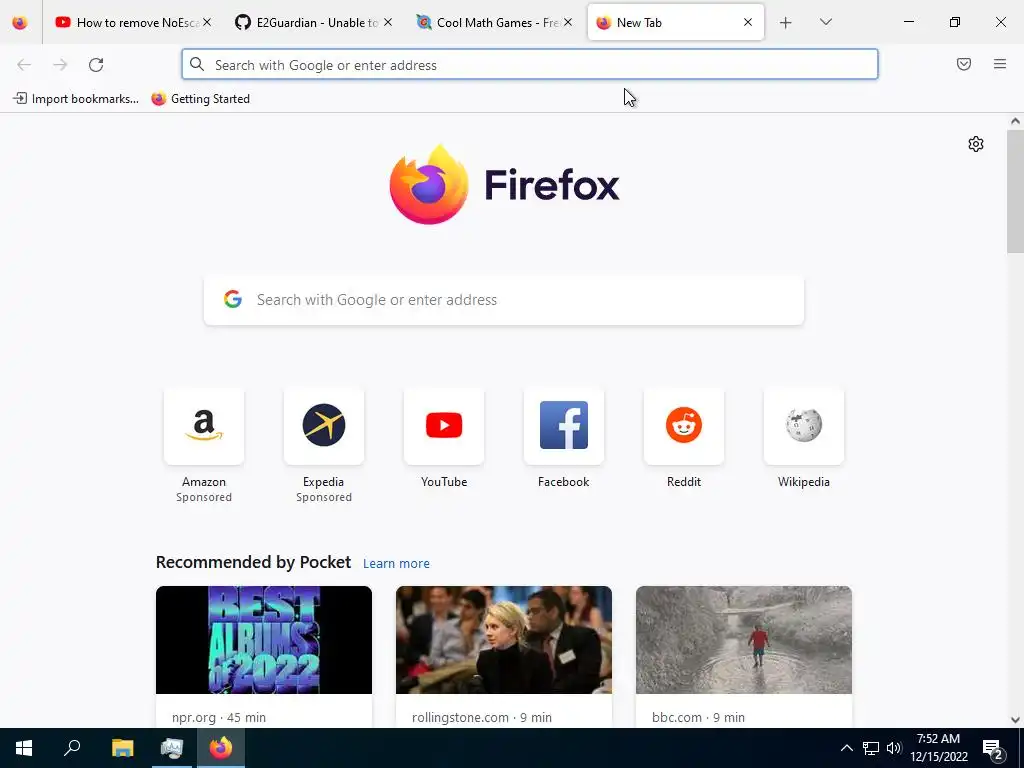Open the Firefox View pinned tab icon
1024x768 pixels.
20,22
